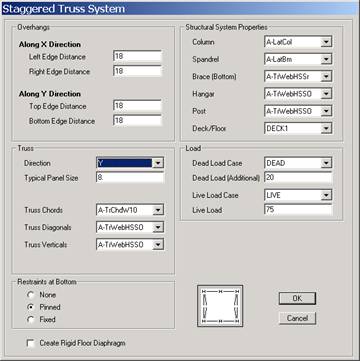Open the Truss Chords dropdown

(x=158, y=210)
